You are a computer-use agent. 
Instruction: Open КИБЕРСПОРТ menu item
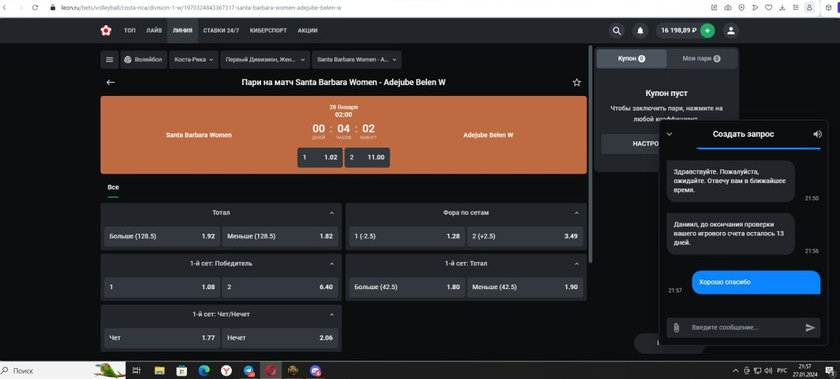click(x=268, y=31)
